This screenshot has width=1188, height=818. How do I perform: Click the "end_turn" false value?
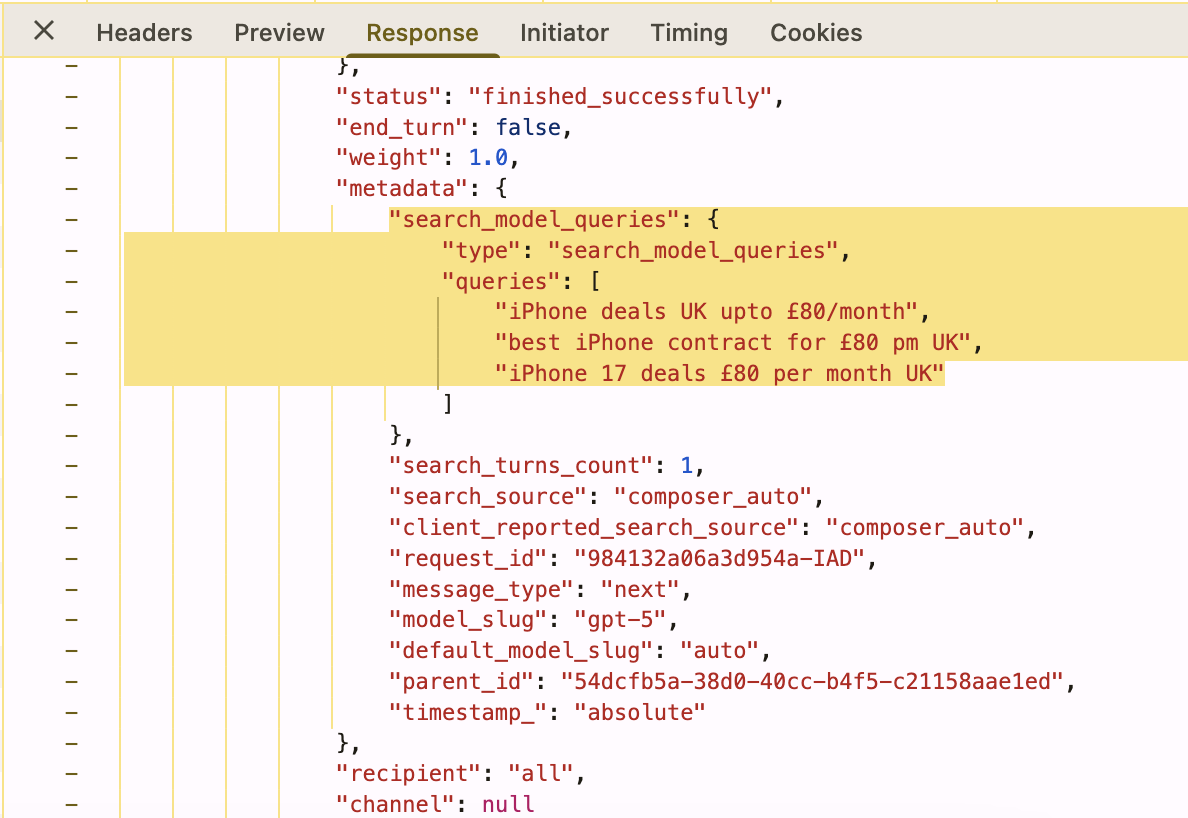coord(528,127)
